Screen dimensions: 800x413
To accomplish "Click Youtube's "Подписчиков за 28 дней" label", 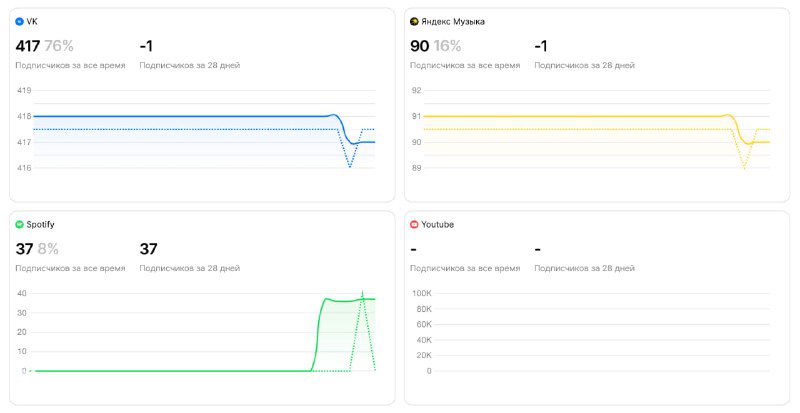I will [x=584, y=268].
